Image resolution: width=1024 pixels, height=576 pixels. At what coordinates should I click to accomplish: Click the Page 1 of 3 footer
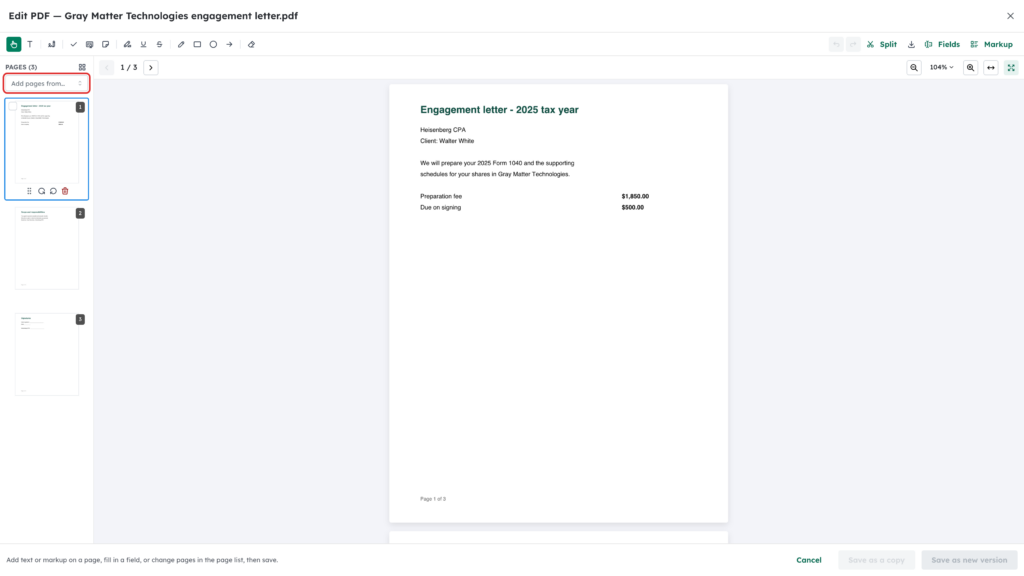coord(433,499)
